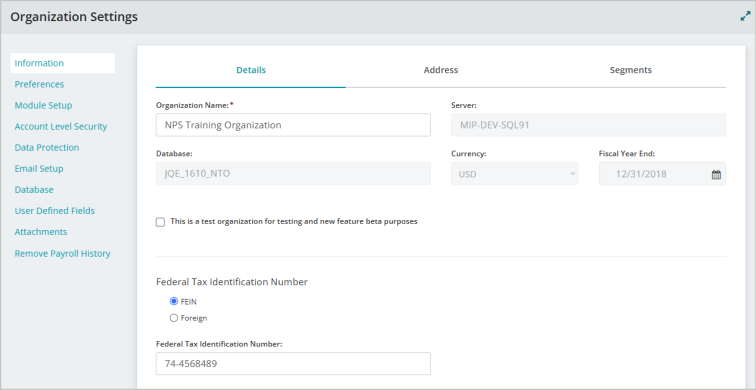
Task: Expand the Currency USD dropdown
Action: tap(515, 174)
